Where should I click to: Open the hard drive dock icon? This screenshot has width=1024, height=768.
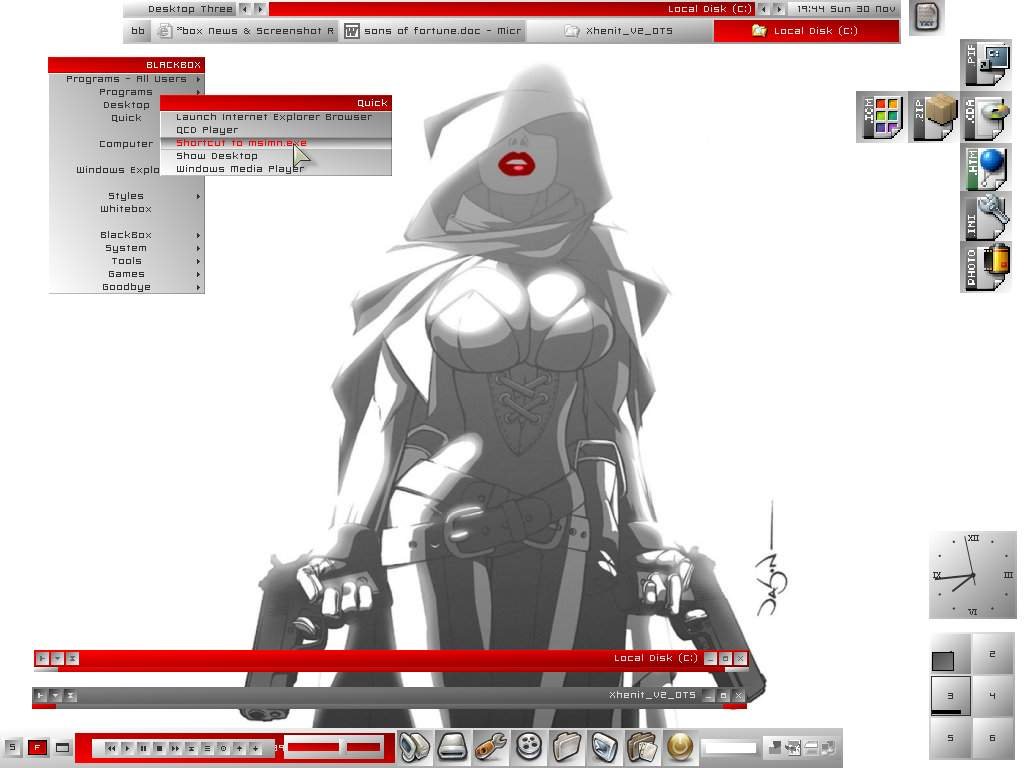[452, 746]
